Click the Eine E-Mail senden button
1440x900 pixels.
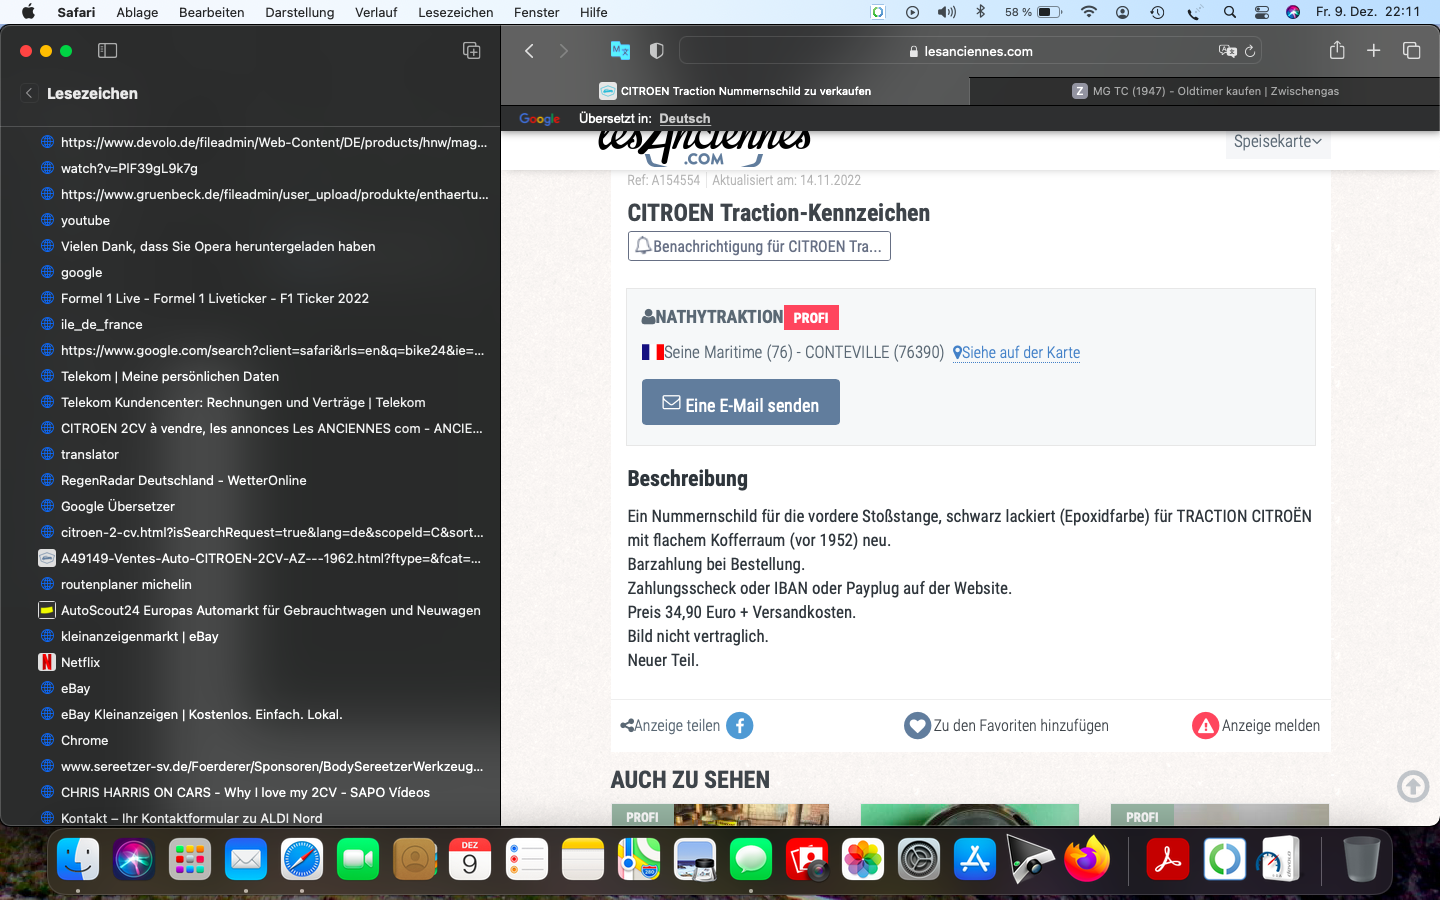[740, 403]
